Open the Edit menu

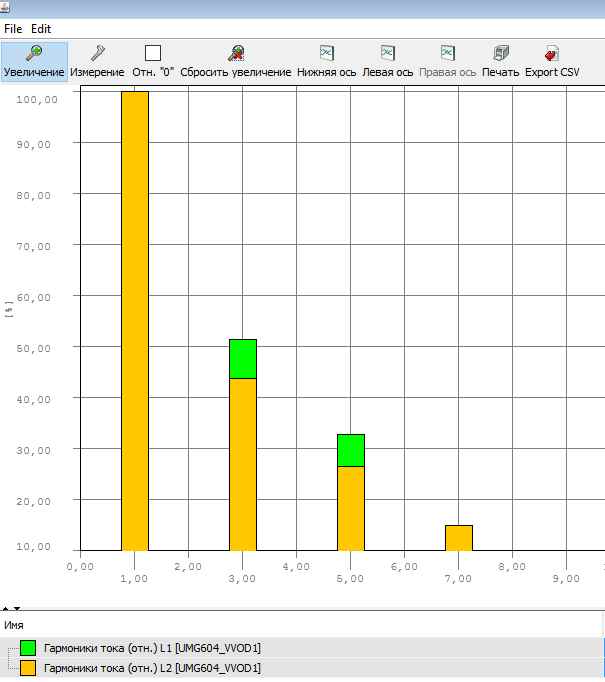pos(41,29)
